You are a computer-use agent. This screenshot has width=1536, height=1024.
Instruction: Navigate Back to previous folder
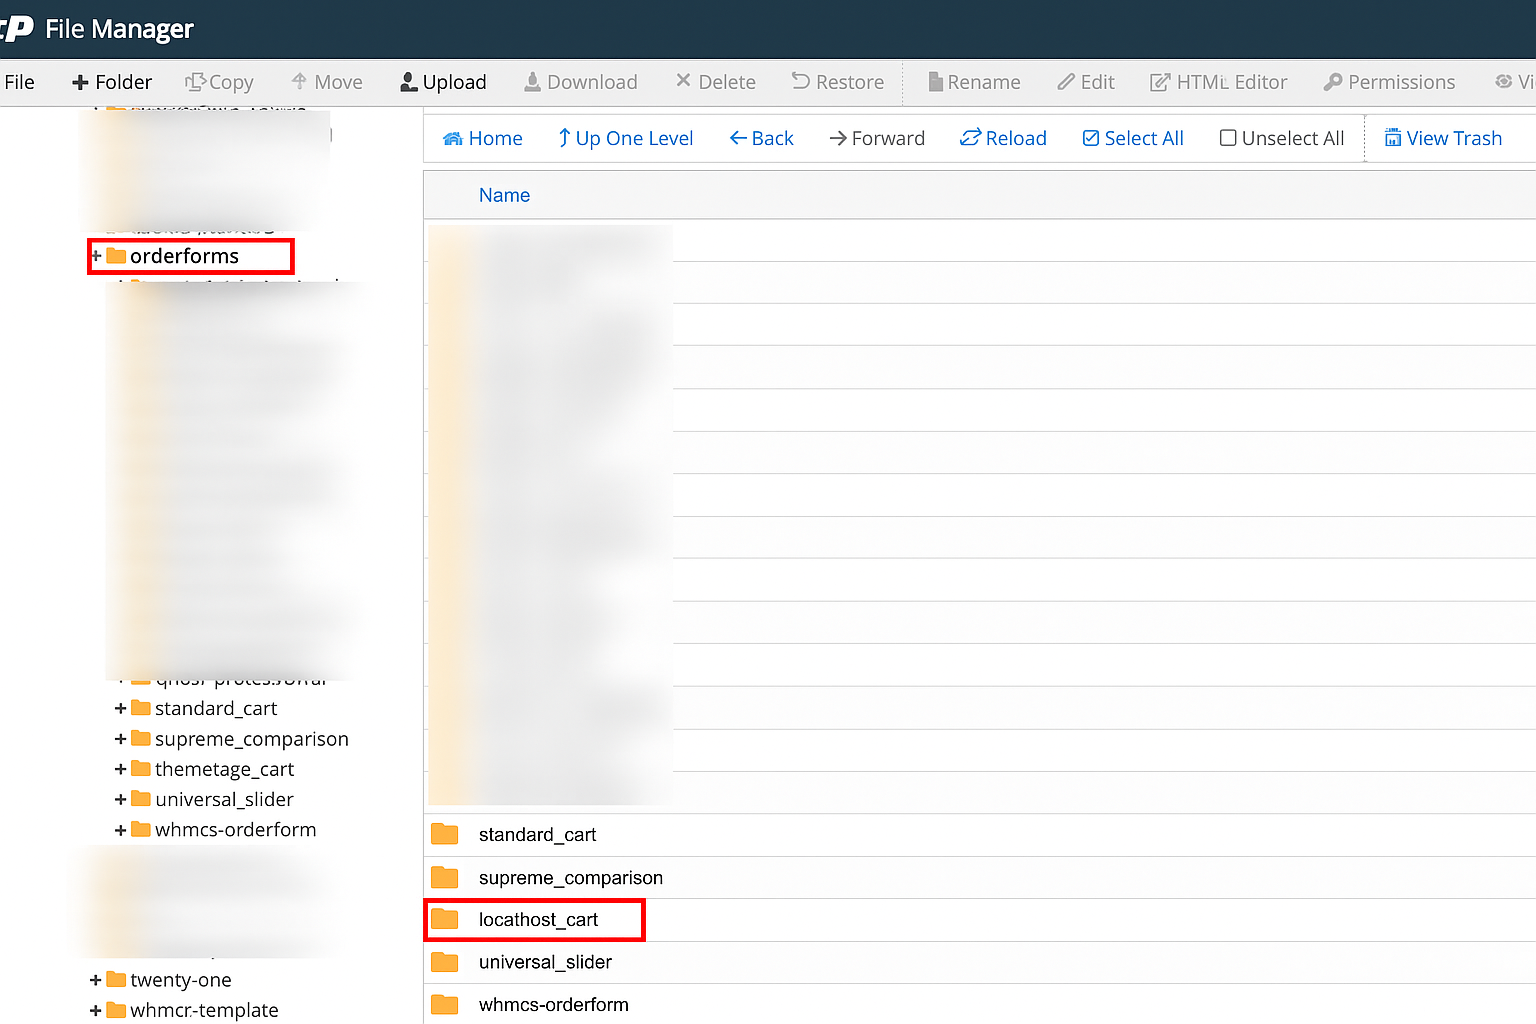click(761, 138)
